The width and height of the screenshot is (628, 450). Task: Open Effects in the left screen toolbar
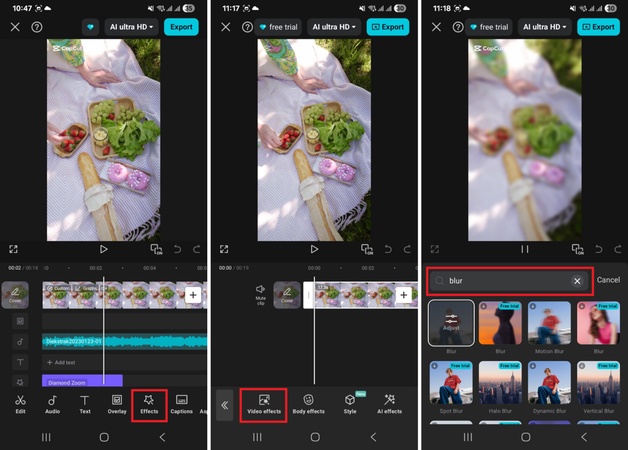(149, 403)
